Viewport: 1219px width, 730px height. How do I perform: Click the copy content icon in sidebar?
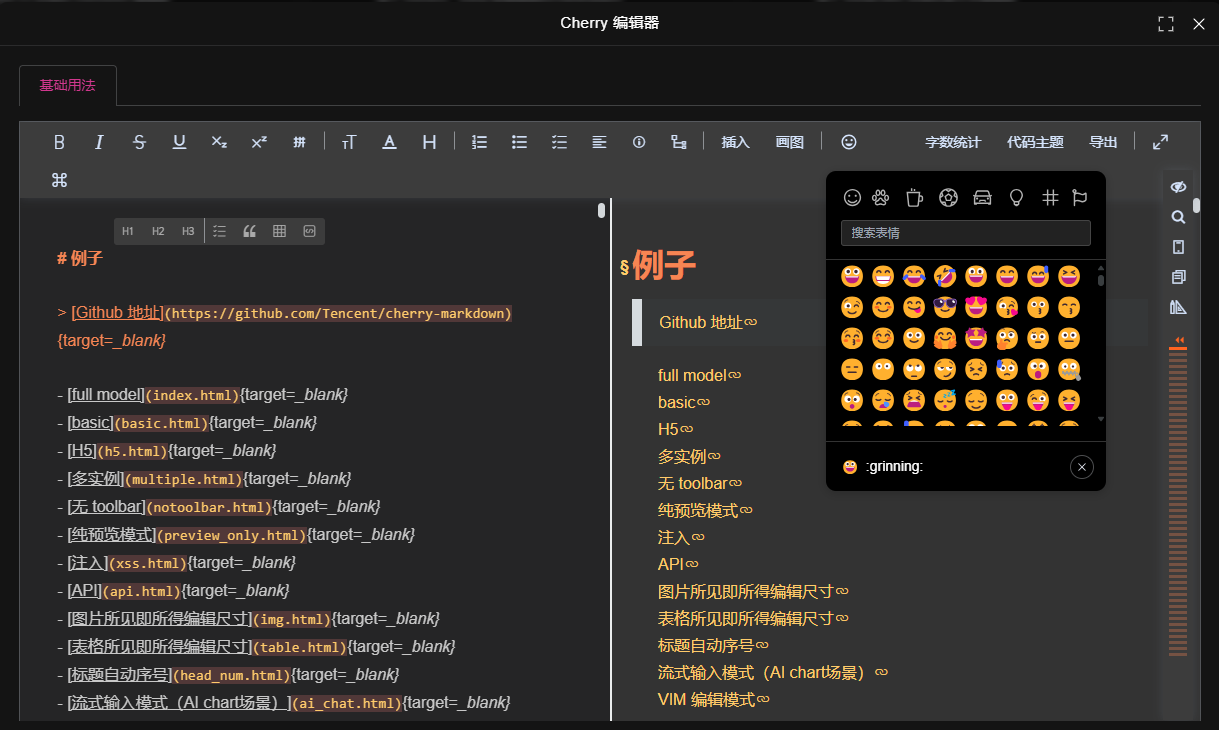(1178, 276)
